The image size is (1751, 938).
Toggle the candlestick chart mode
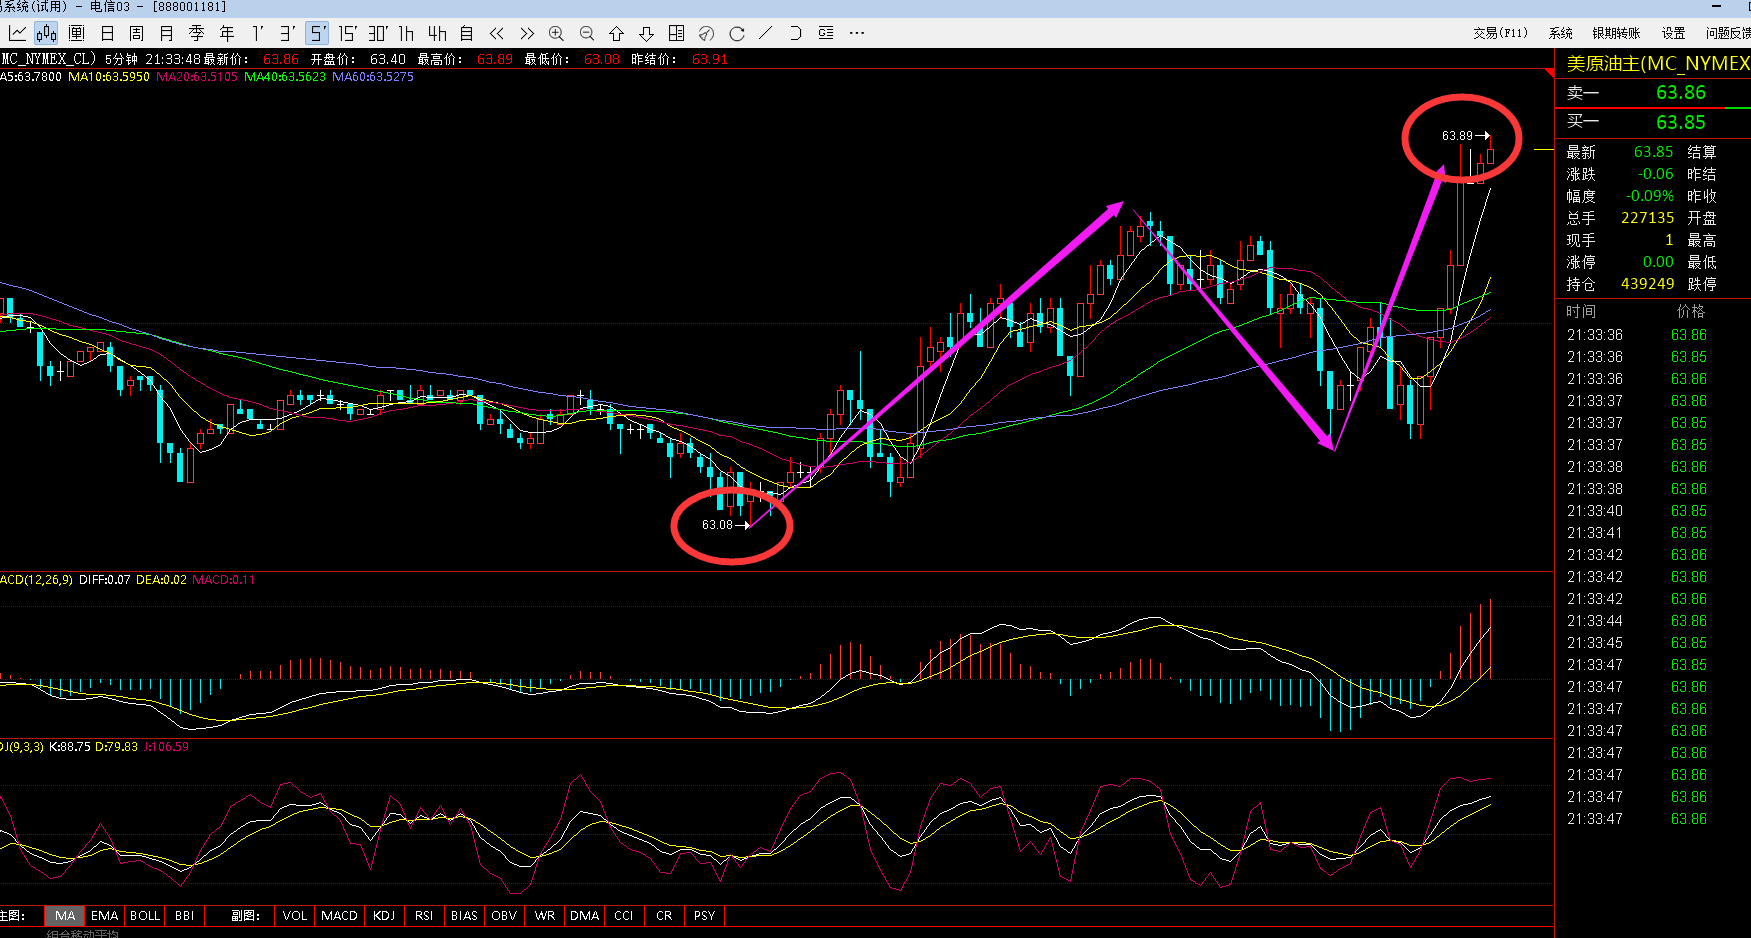47,33
